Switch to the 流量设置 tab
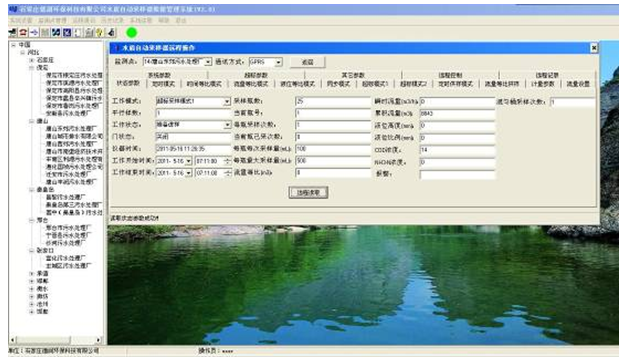Image resolution: width=626 pixels, height=362 pixels. point(578,84)
